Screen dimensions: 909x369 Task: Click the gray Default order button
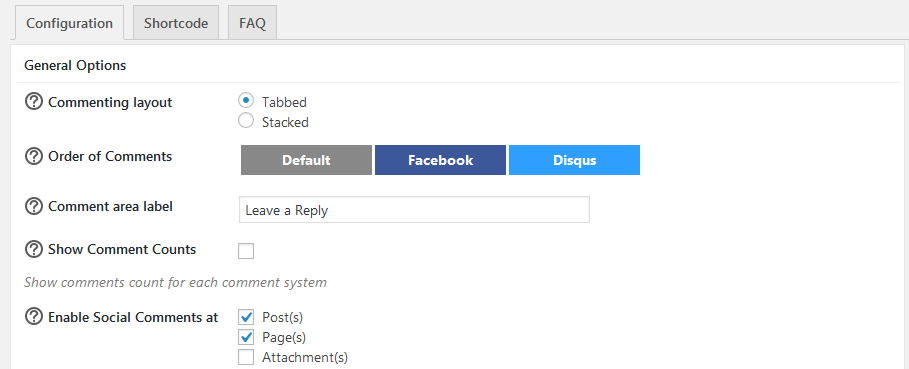click(306, 160)
